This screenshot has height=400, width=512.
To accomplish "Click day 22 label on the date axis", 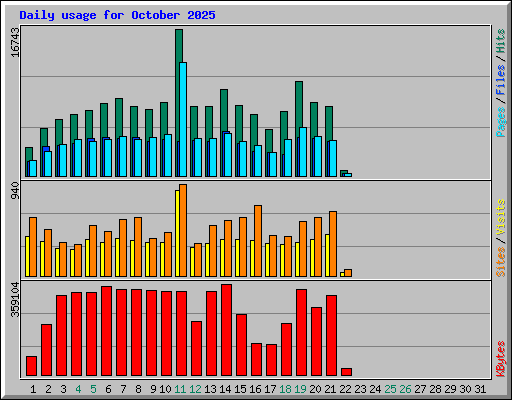I will 345,389.
